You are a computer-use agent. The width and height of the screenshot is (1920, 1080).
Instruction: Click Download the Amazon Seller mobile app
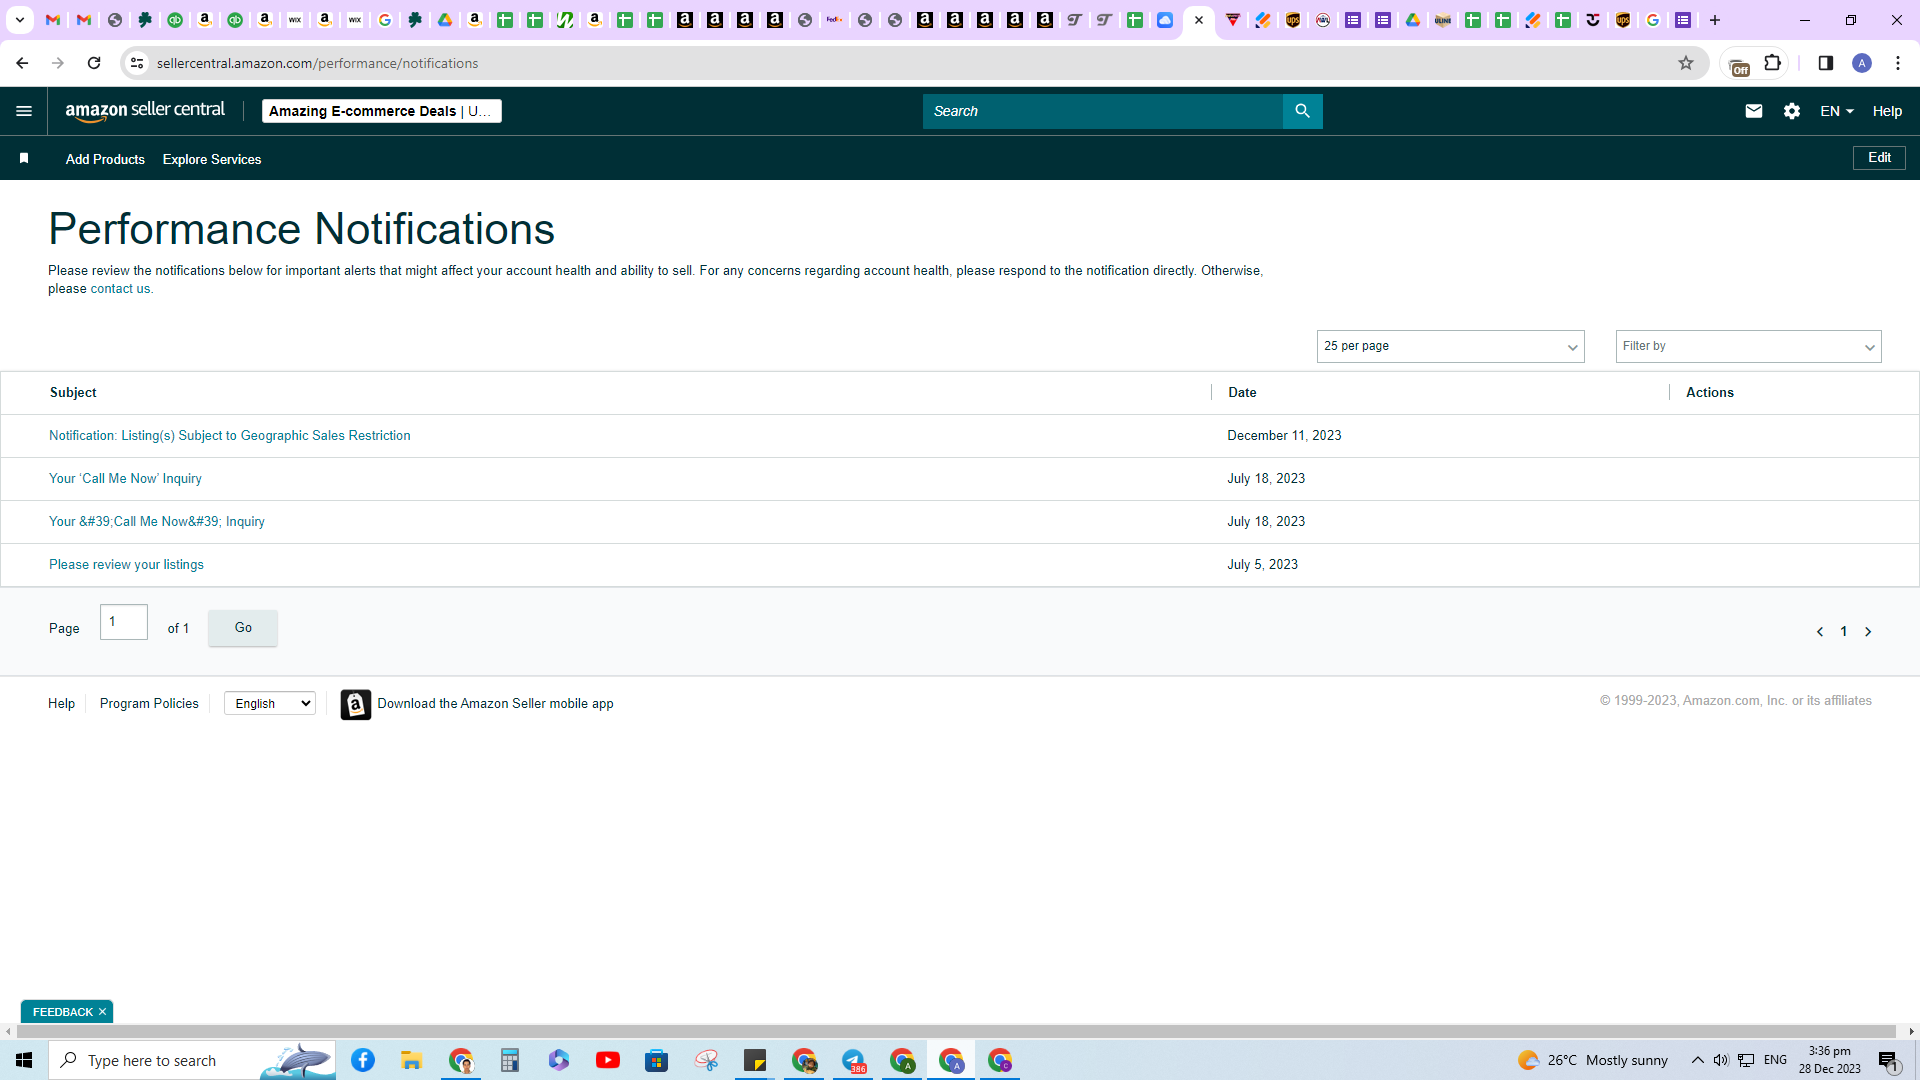[495, 704]
